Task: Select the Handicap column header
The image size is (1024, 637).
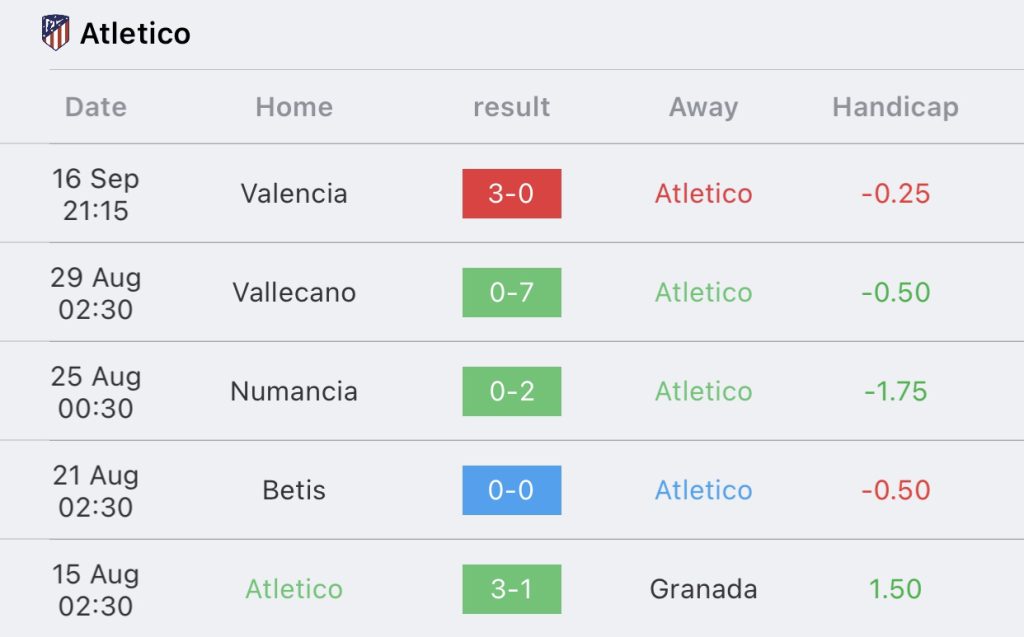Action: [895, 107]
